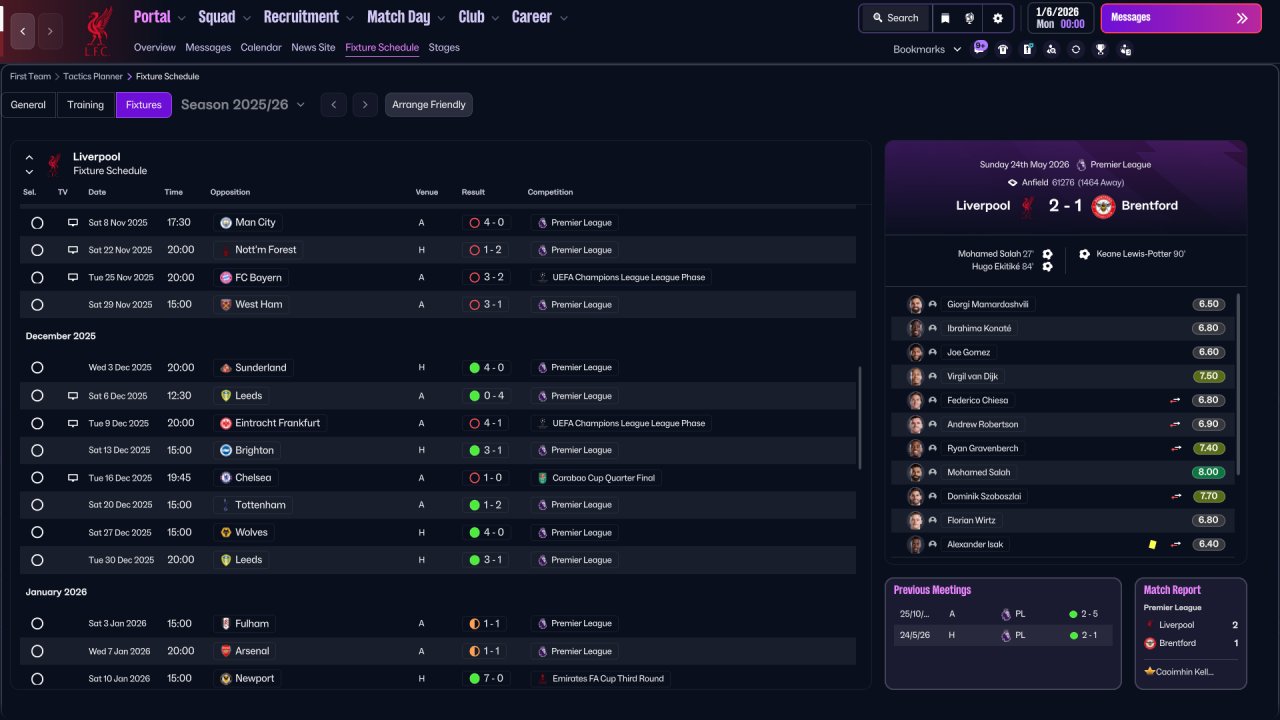
Task: Open the Man City club badge
Action: [226, 223]
